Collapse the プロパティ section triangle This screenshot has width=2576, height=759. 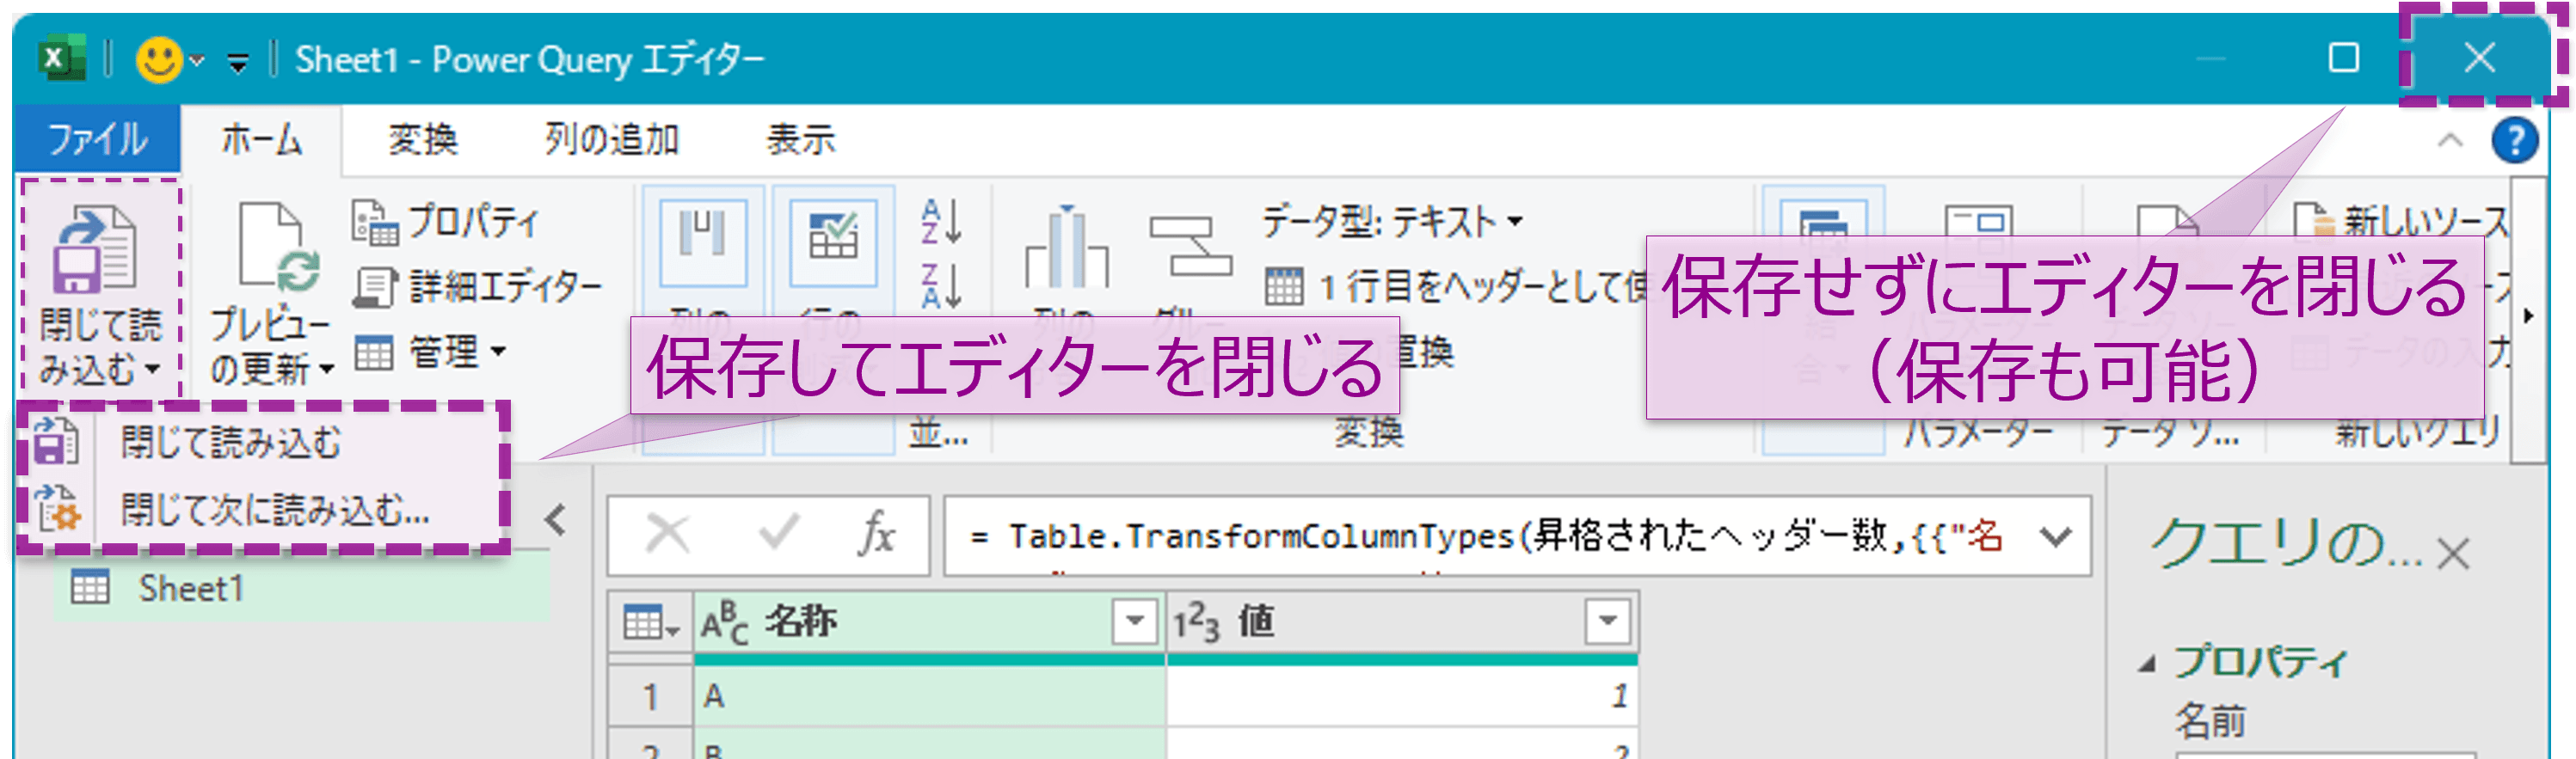coord(2146,664)
